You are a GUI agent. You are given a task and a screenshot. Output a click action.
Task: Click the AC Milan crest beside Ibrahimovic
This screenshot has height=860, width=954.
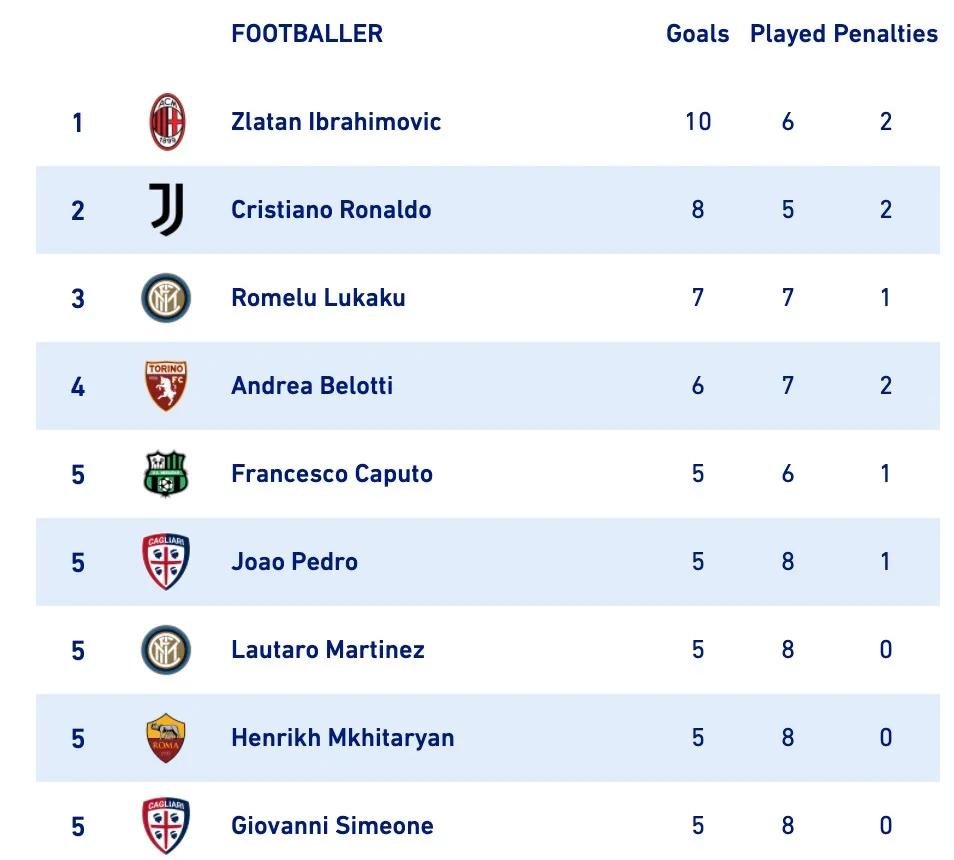167,122
